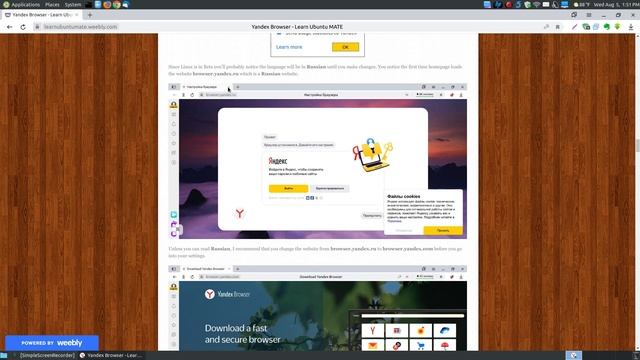Open the clock showing Wed Aug 5
The image size is (640, 360).
tap(616, 4)
